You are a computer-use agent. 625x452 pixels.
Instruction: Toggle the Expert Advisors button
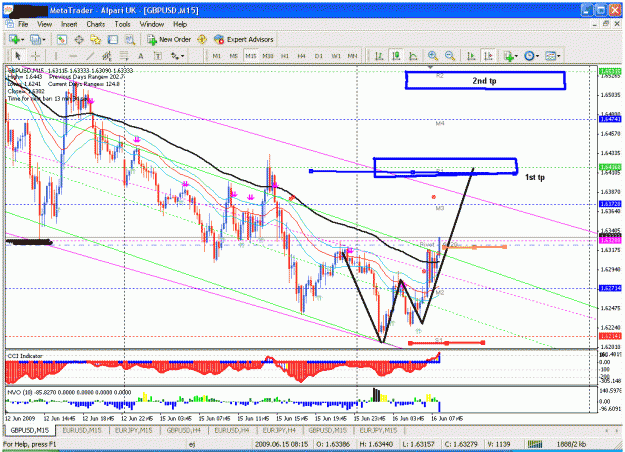pyautogui.click(x=244, y=39)
